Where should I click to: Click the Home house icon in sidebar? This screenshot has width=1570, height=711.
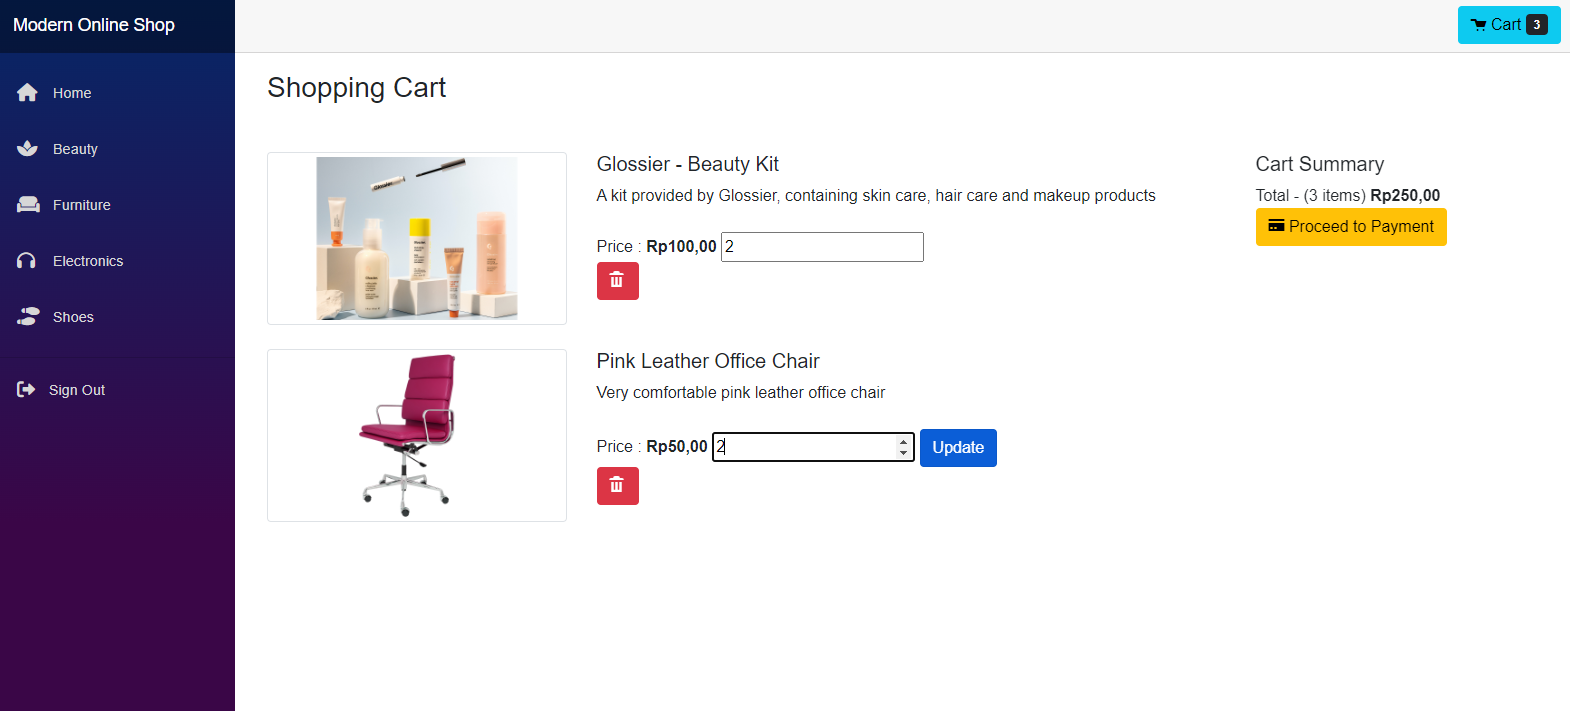(x=27, y=93)
